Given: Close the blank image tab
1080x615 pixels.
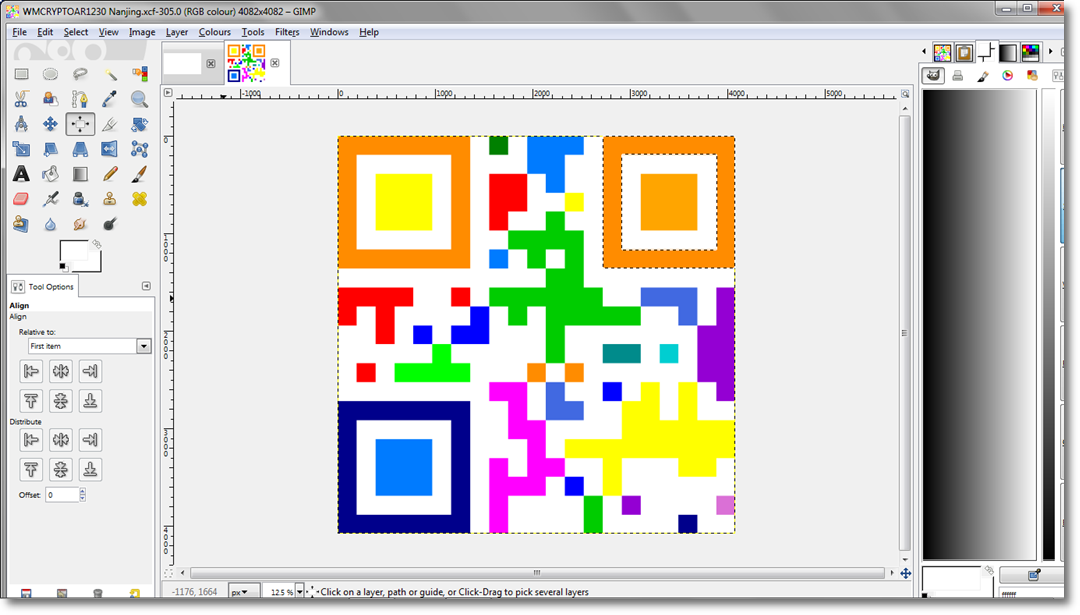Looking at the screenshot, I should click(211, 63).
